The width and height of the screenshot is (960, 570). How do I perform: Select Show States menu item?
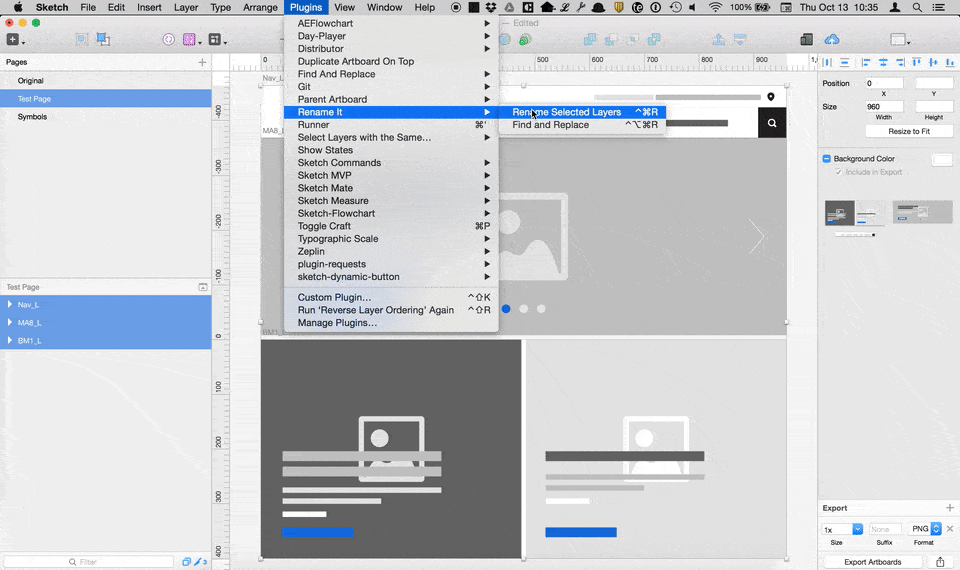click(391, 150)
